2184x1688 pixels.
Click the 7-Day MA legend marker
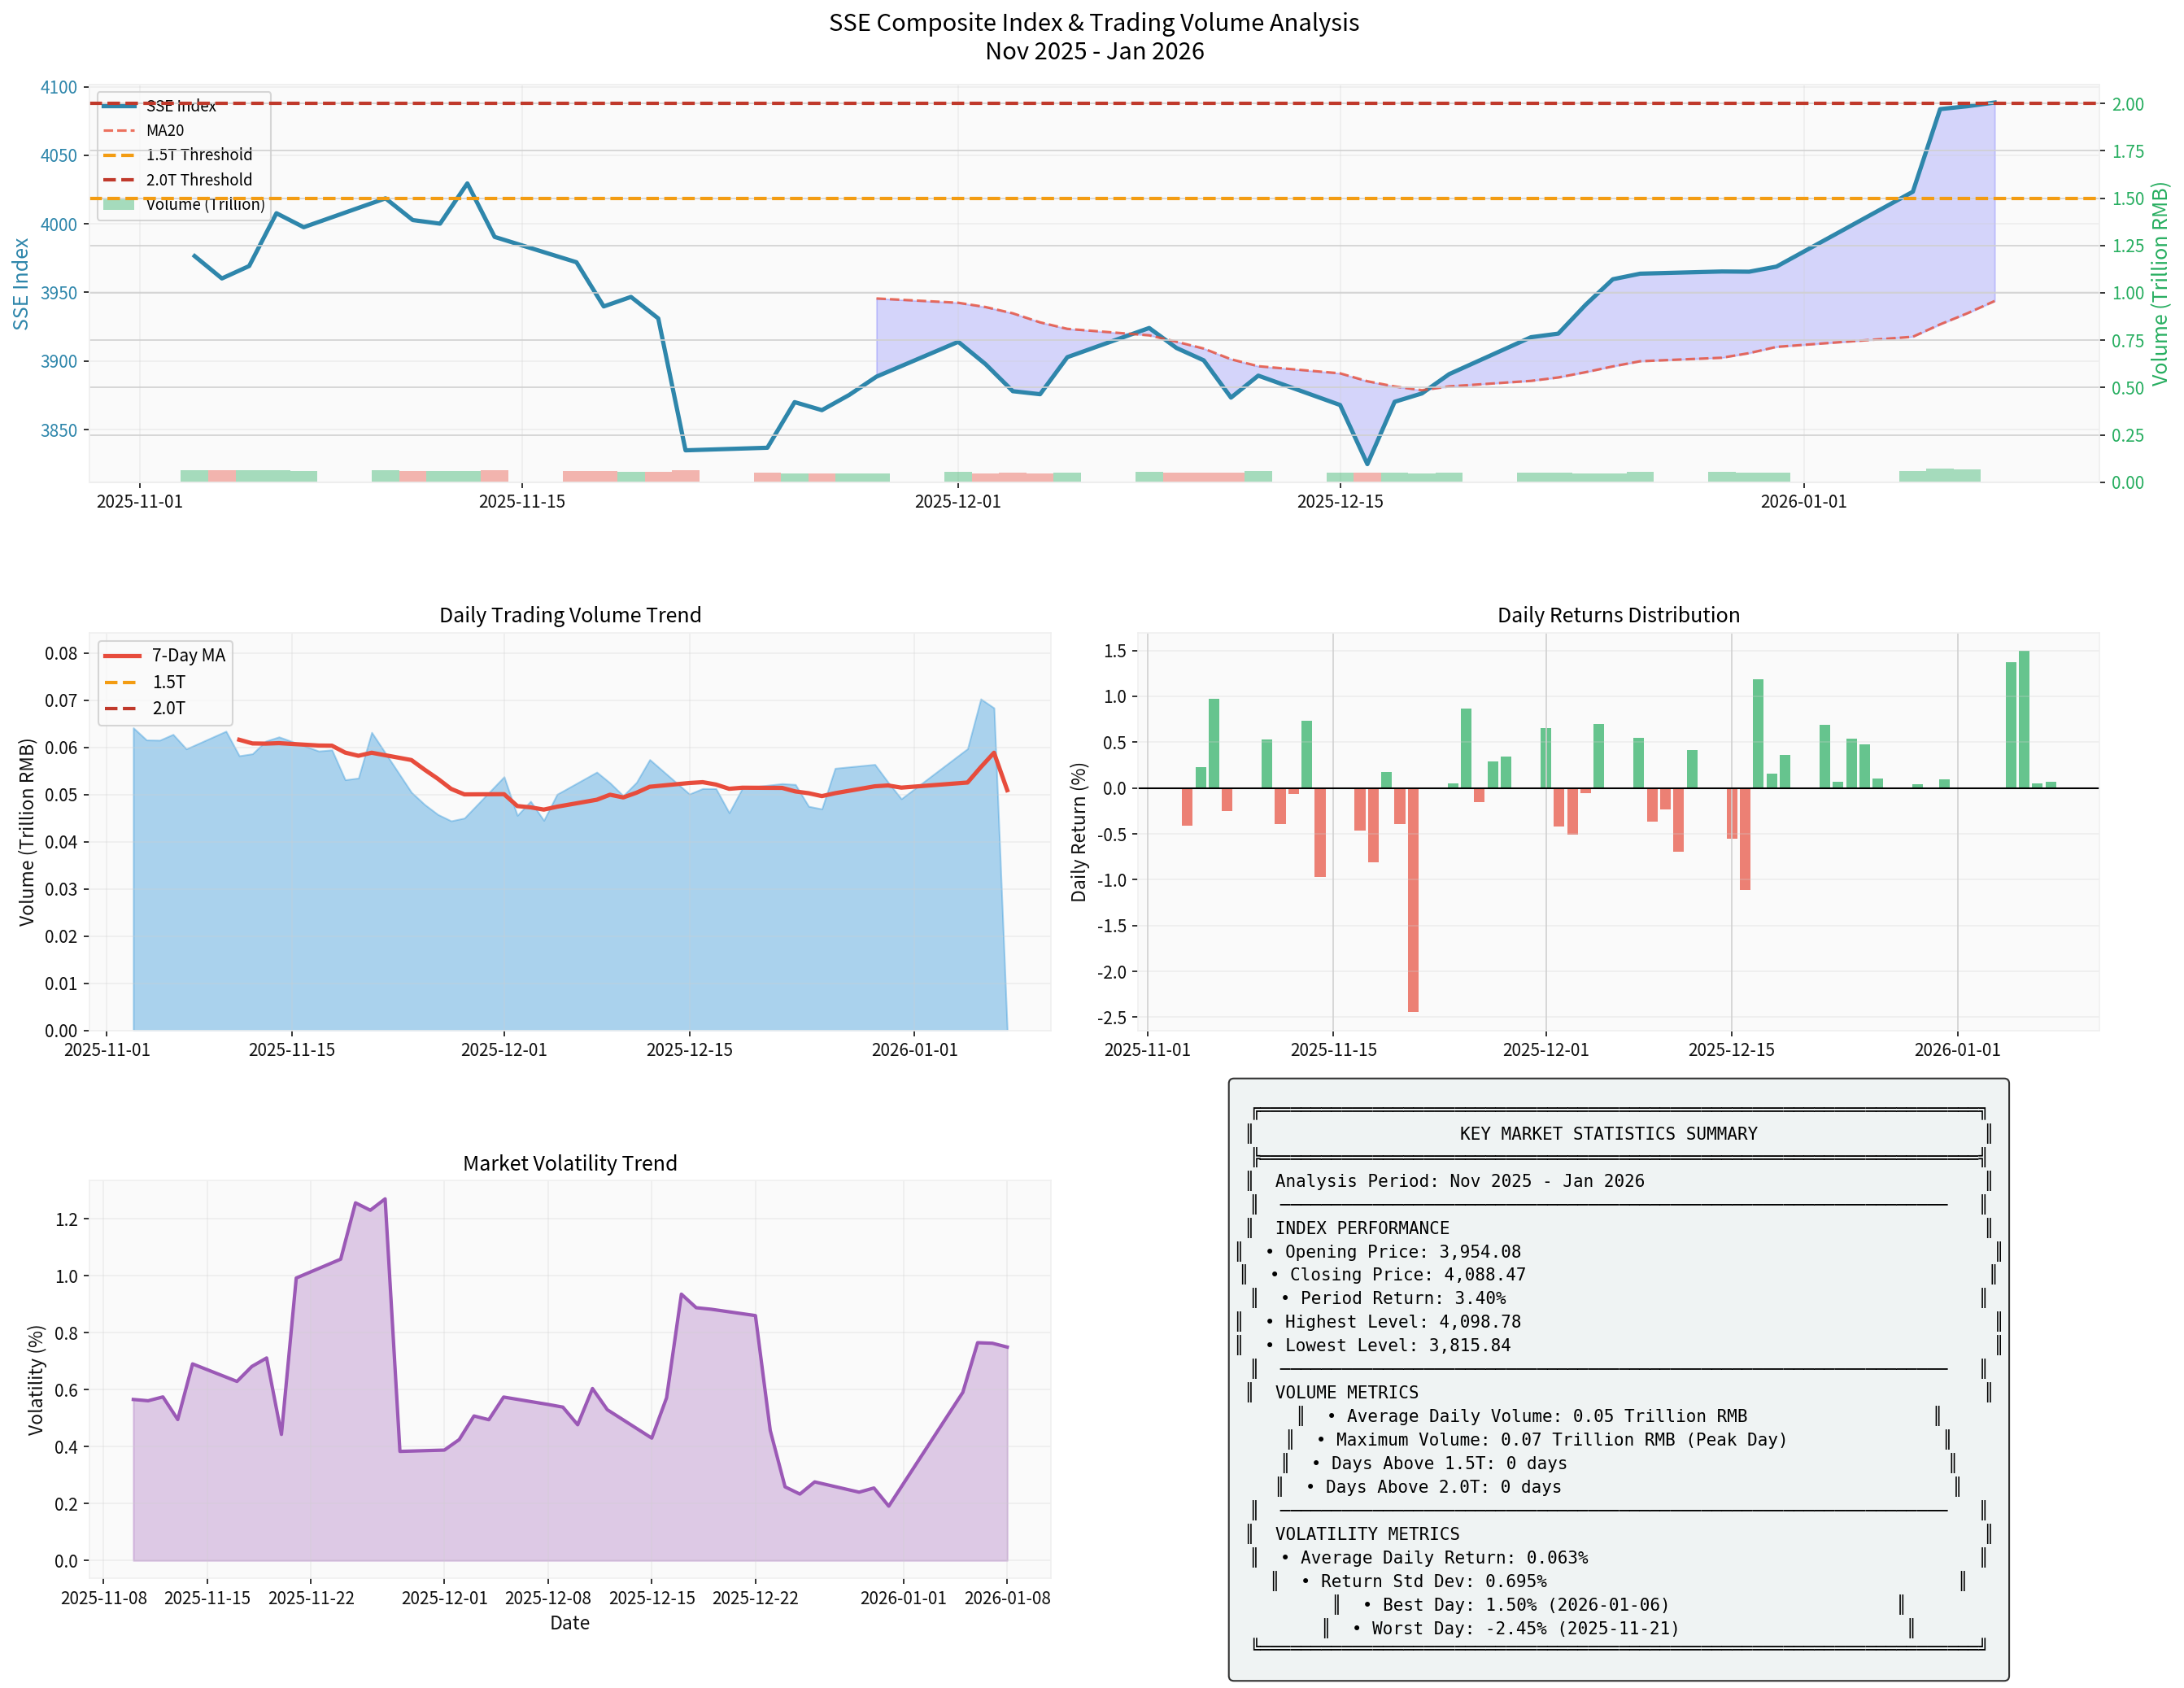tap(123, 657)
